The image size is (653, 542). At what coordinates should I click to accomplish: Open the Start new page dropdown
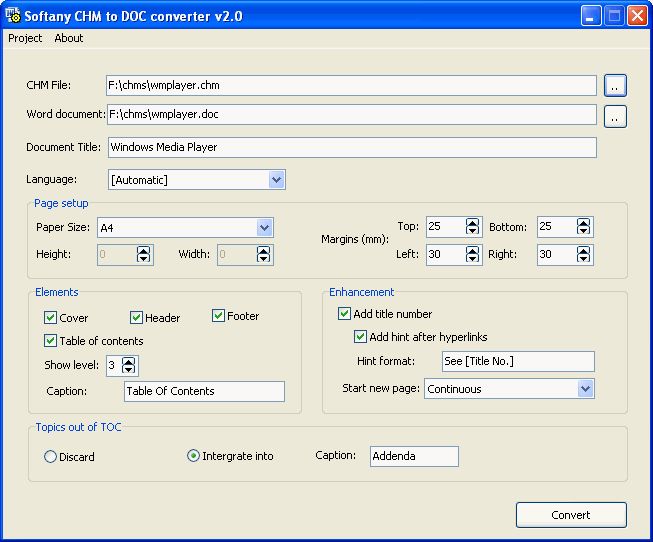click(585, 389)
